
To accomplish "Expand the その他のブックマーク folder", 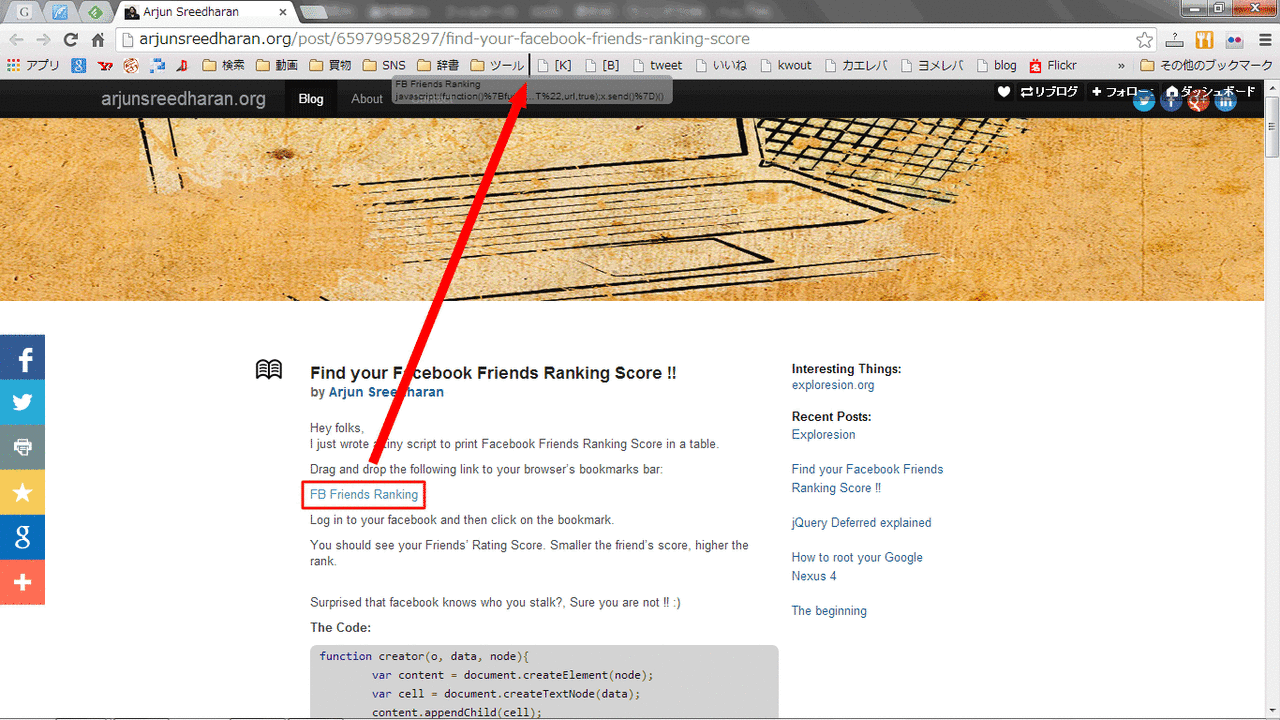I will coord(1207,65).
